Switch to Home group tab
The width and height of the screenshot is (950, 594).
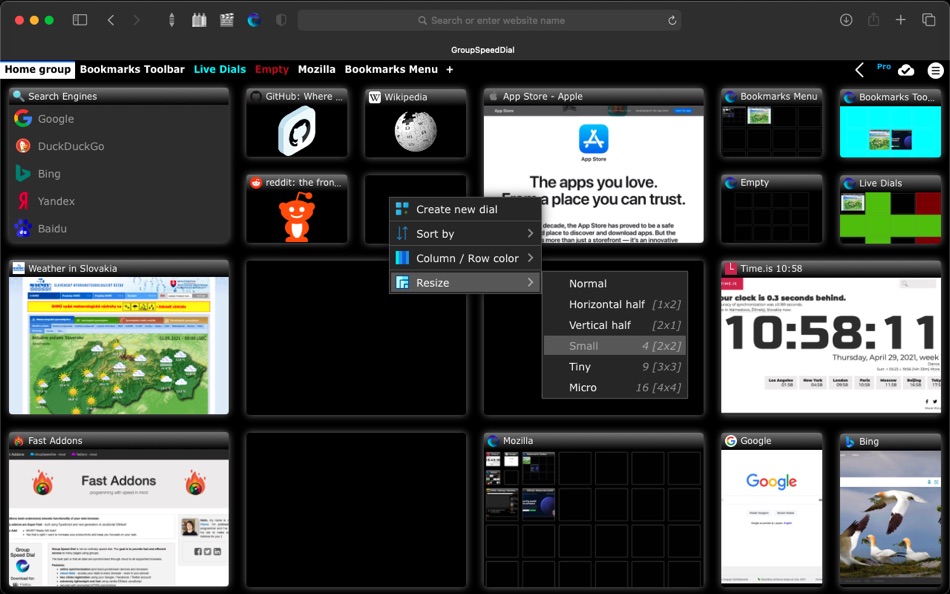coord(38,69)
